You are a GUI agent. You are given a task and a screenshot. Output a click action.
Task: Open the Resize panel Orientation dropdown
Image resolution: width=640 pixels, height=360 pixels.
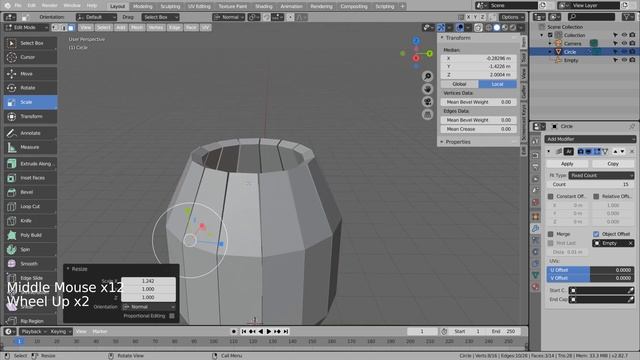149,307
